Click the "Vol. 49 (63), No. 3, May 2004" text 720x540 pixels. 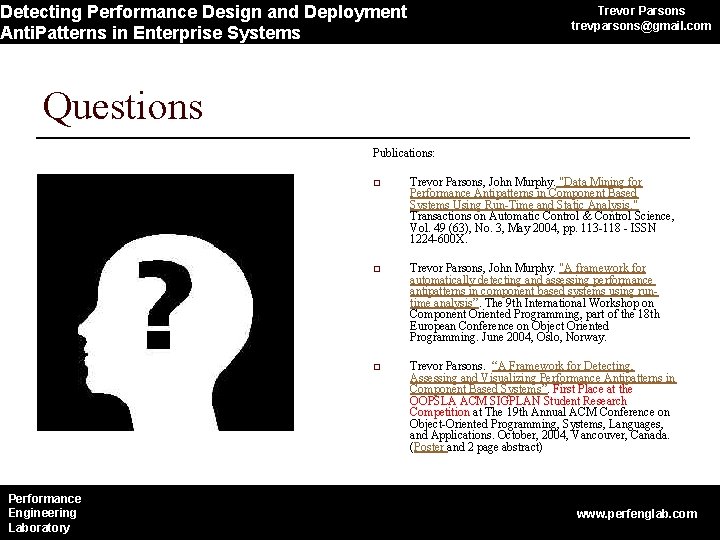coord(484,228)
